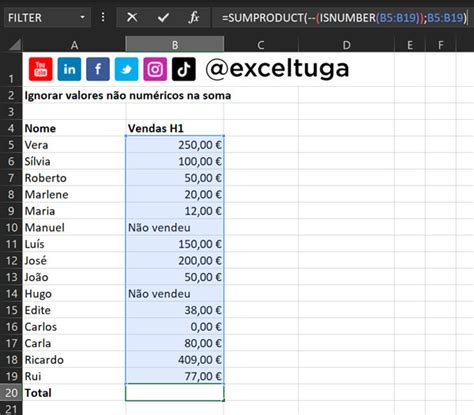The image size is (474, 415).
Task: Select column C header
Action: pos(261,45)
